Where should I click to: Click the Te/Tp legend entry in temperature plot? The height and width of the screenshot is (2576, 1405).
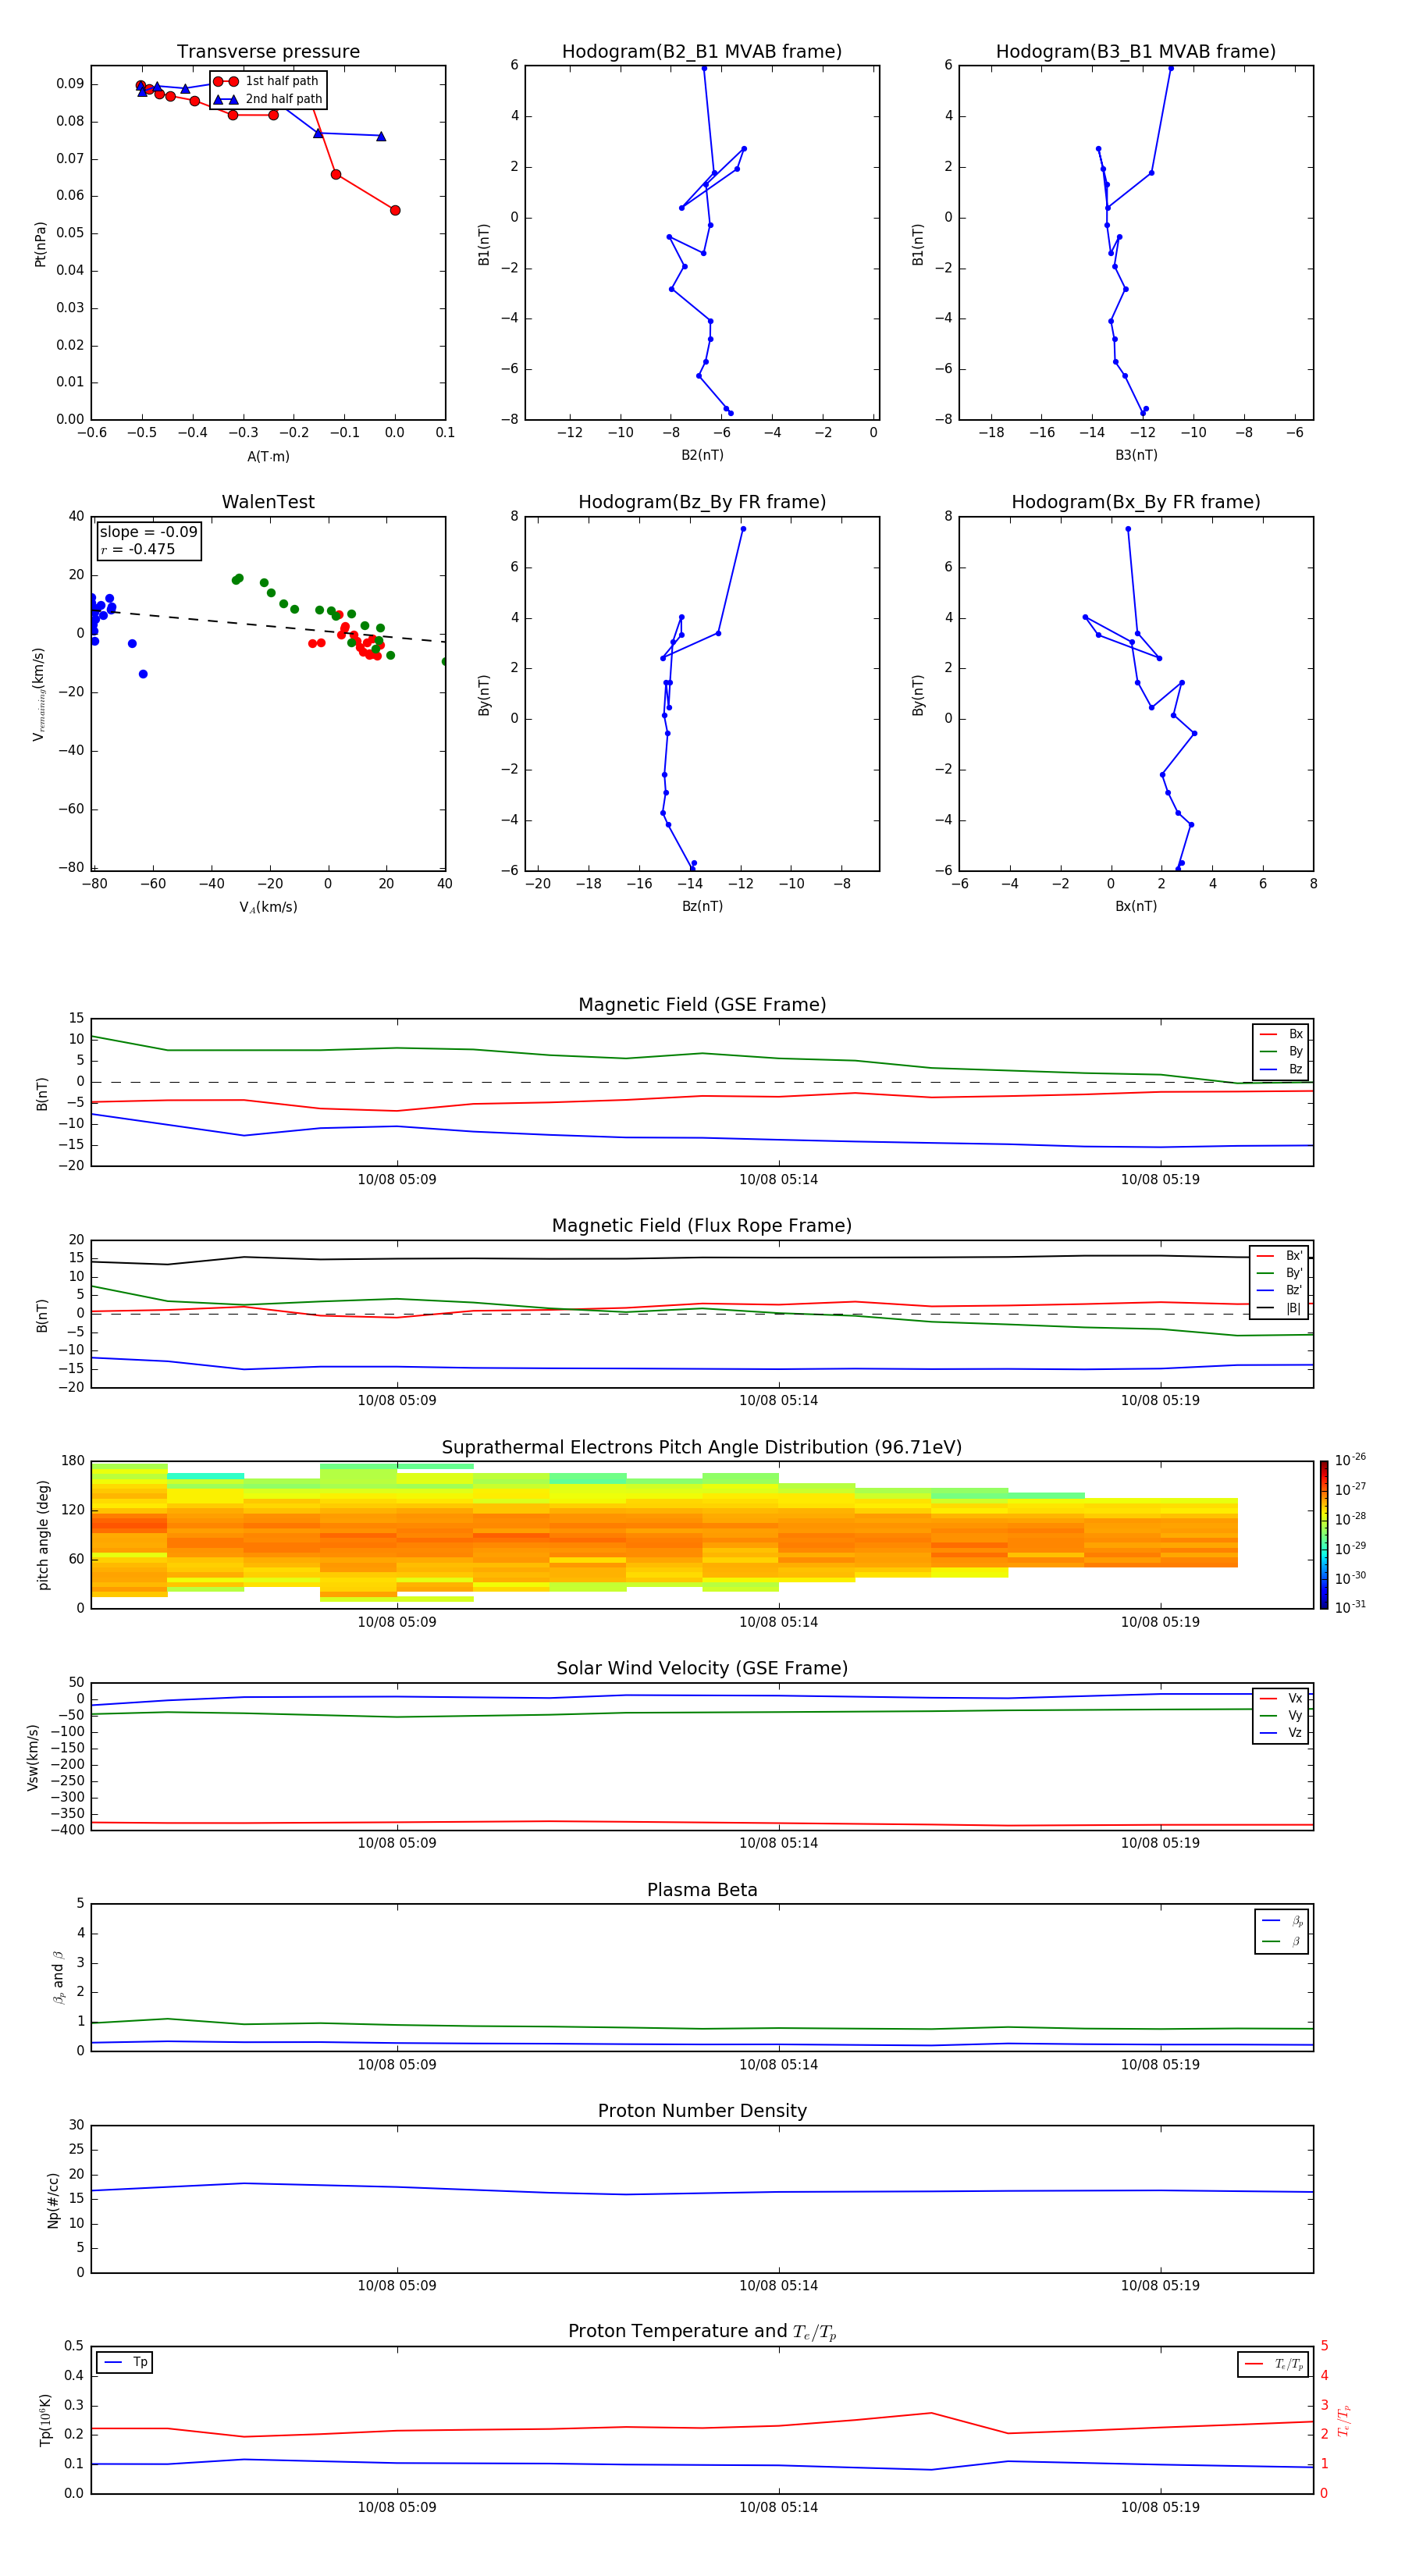point(1275,2364)
